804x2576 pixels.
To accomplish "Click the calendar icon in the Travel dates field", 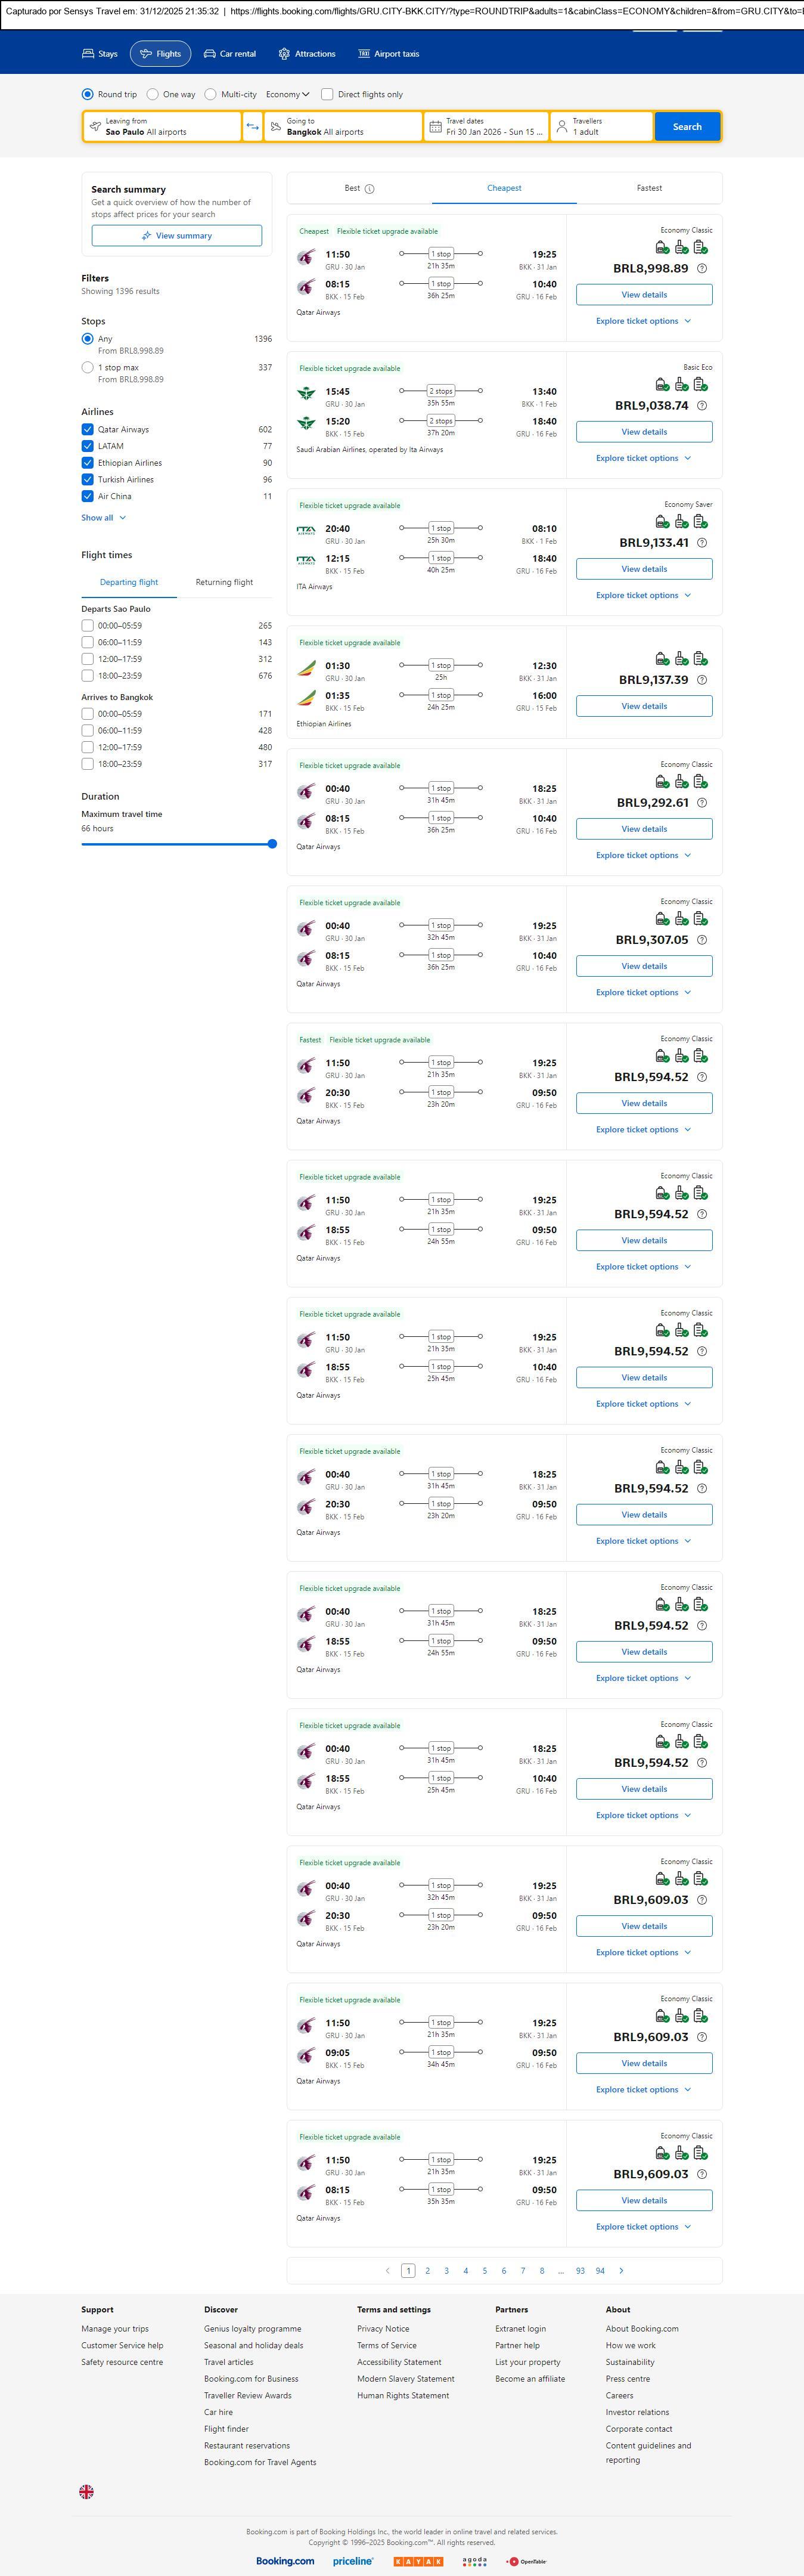I will tap(435, 127).
